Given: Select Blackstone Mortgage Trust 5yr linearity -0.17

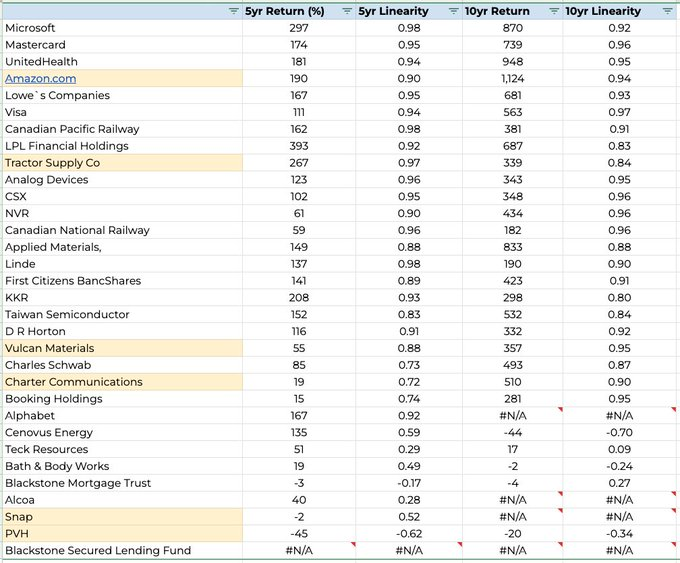Looking at the screenshot, I should point(409,483).
